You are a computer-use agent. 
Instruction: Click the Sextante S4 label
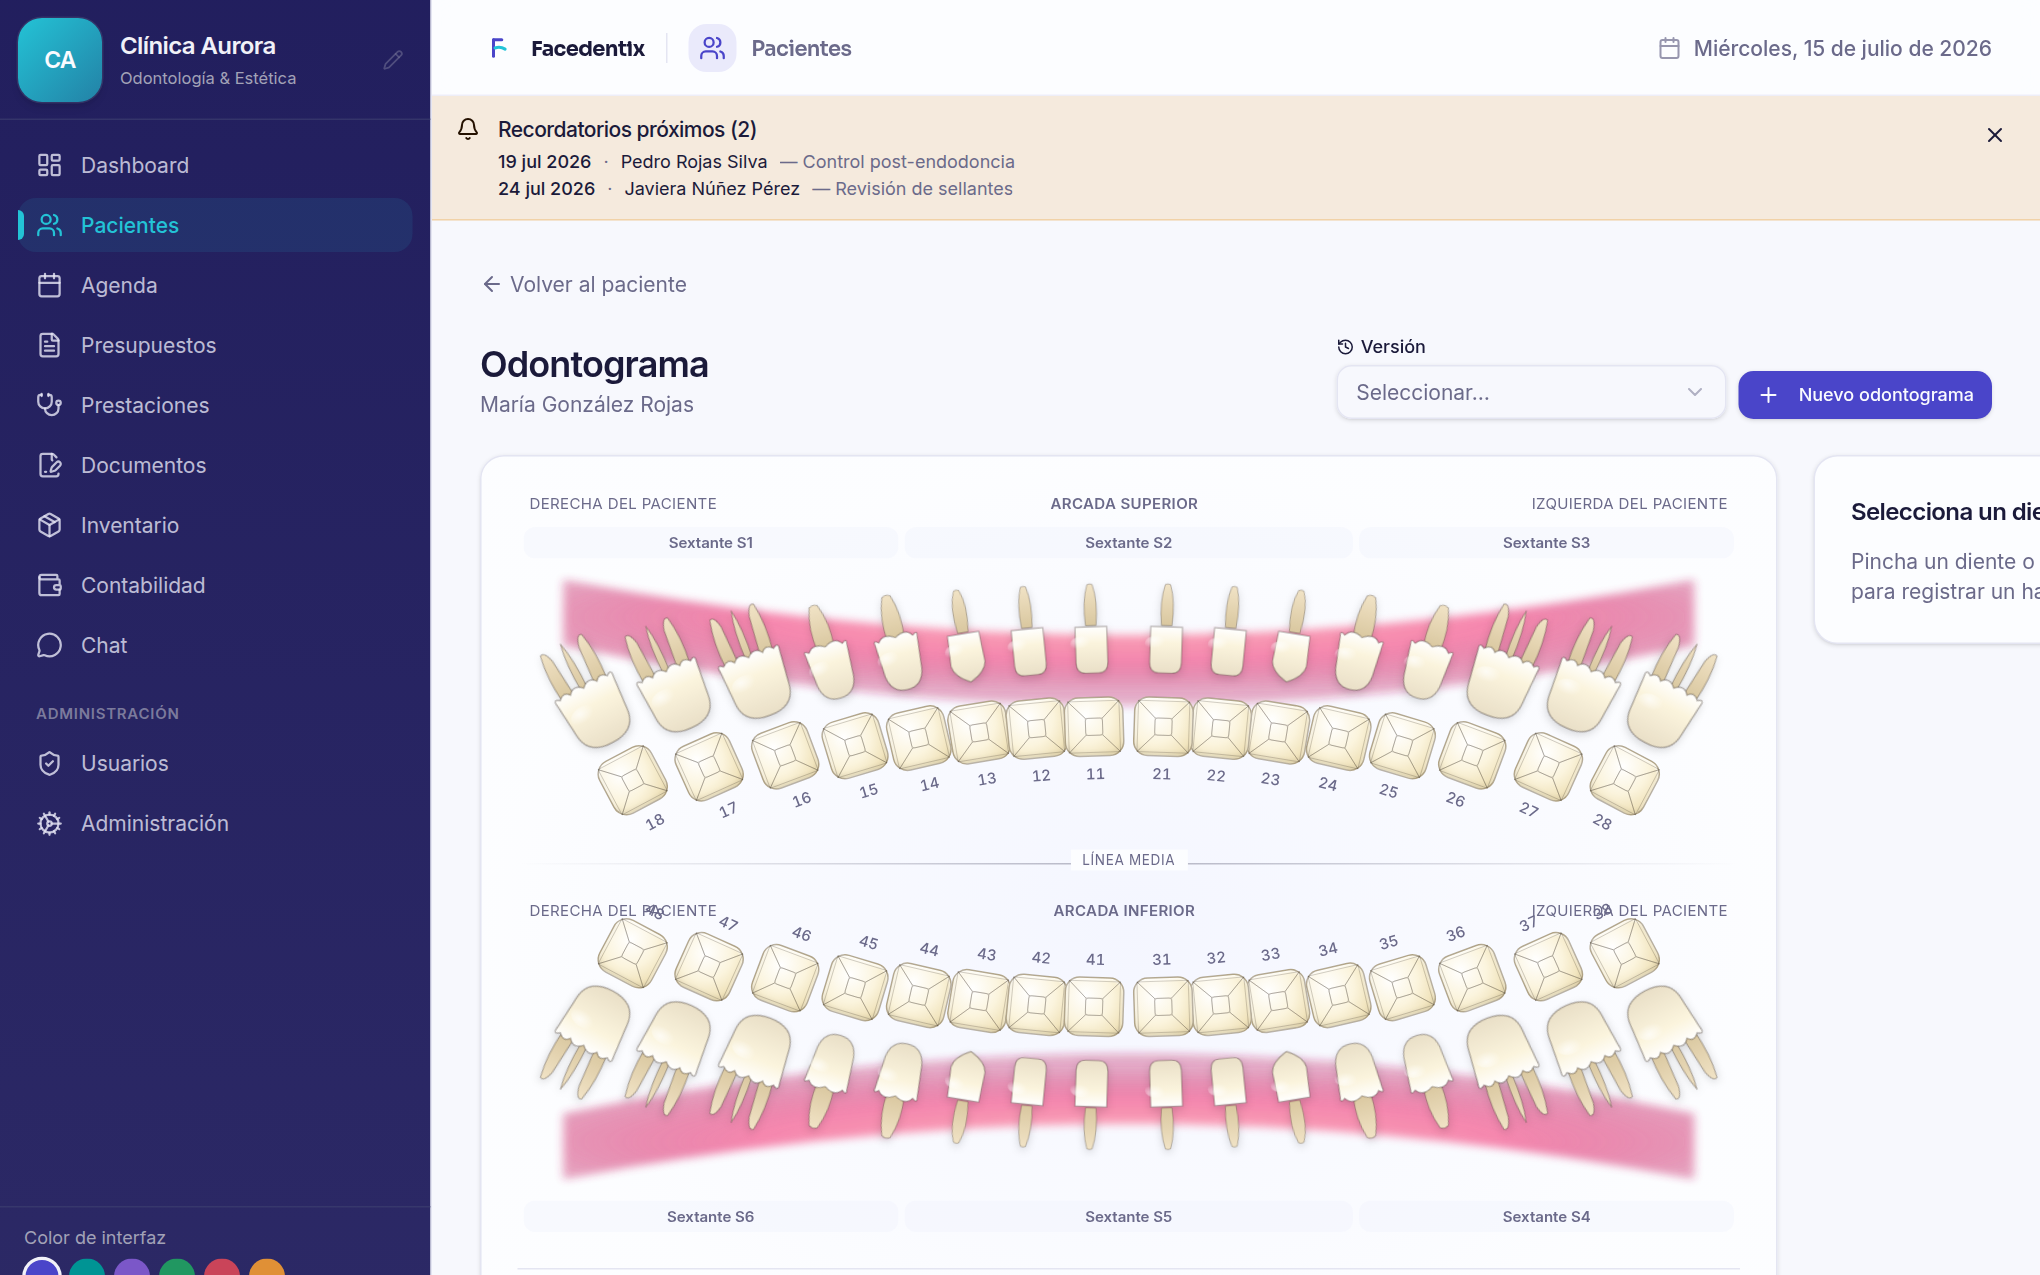(x=1546, y=1216)
